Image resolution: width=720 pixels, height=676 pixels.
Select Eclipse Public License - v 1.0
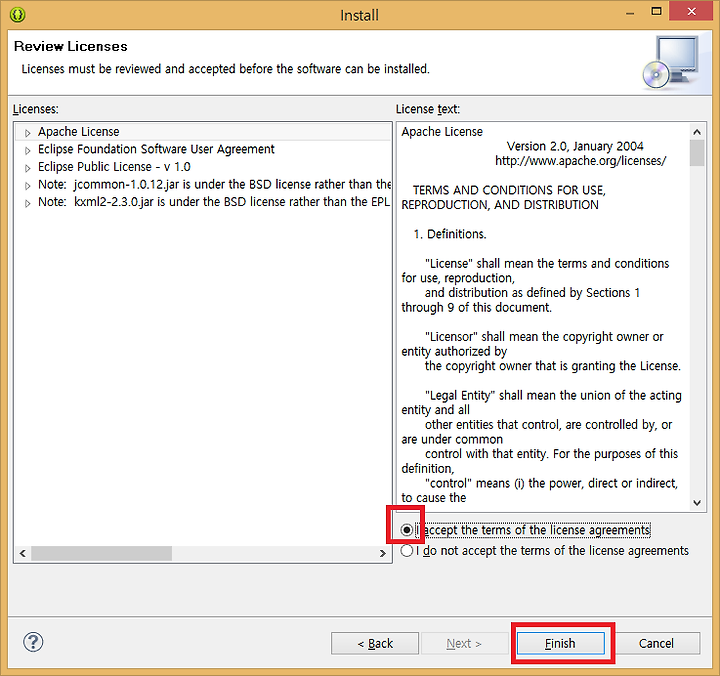[x=114, y=167]
